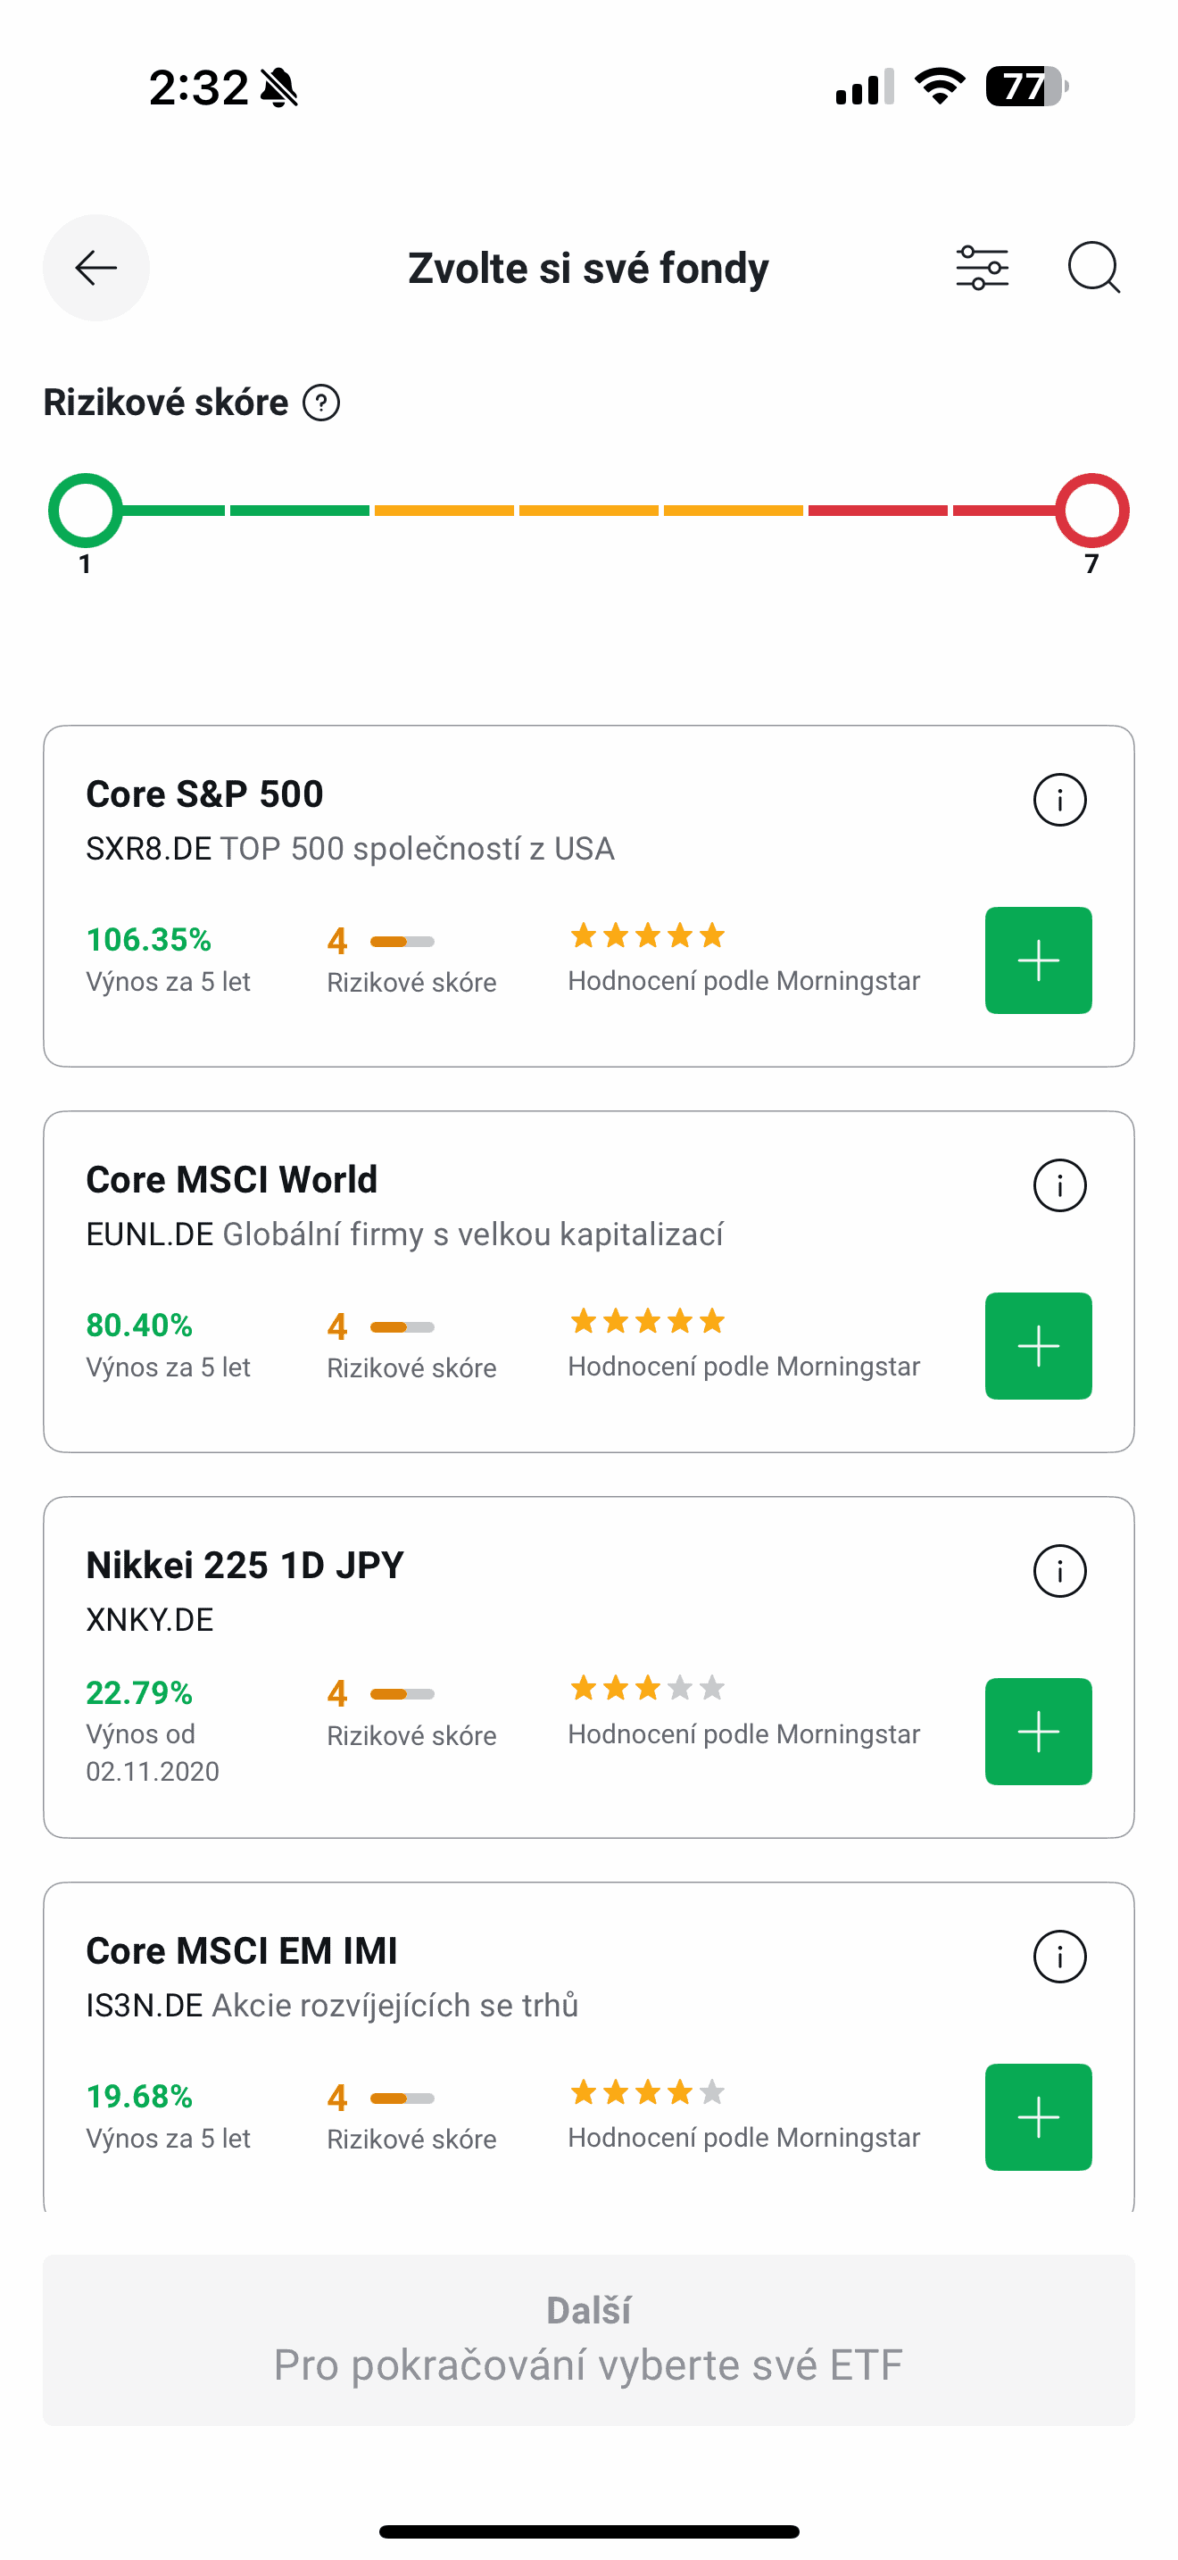Click the minimum risk slider handle
Viewport: 1178px width, 2560px height.
click(x=86, y=510)
